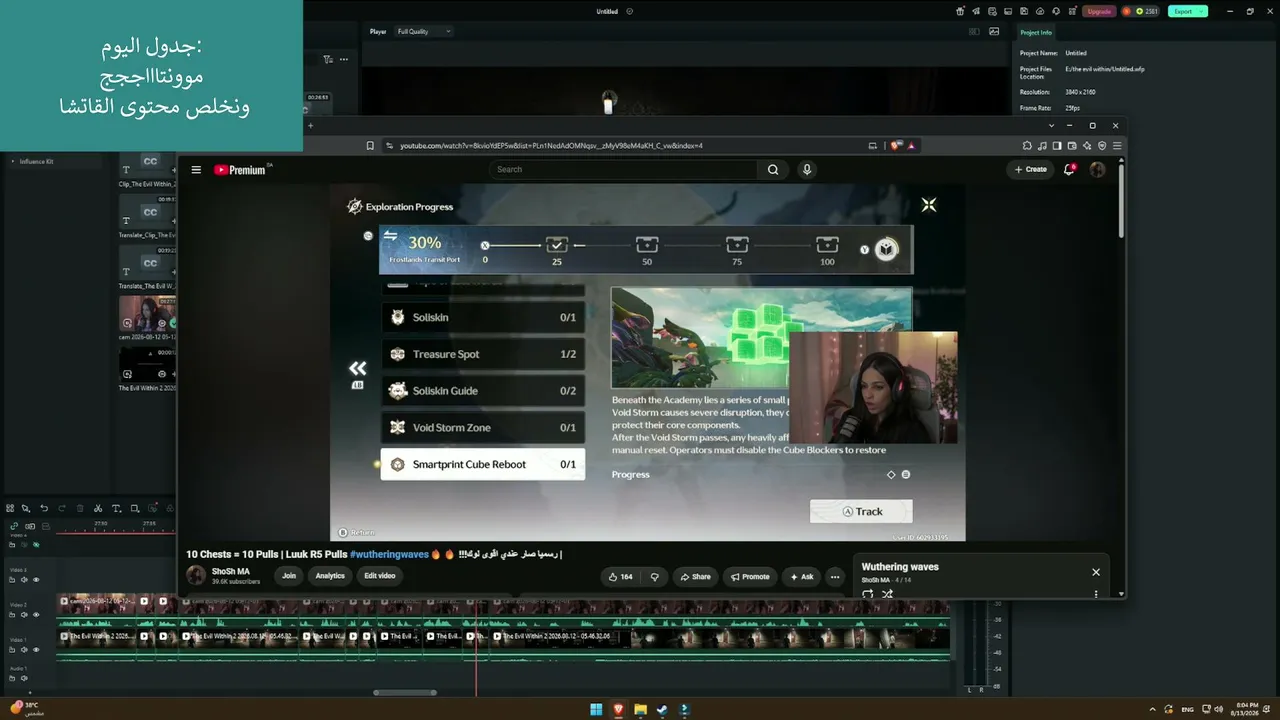Open the Project Info tab
This screenshot has width=1280, height=720.
tap(1036, 32)
